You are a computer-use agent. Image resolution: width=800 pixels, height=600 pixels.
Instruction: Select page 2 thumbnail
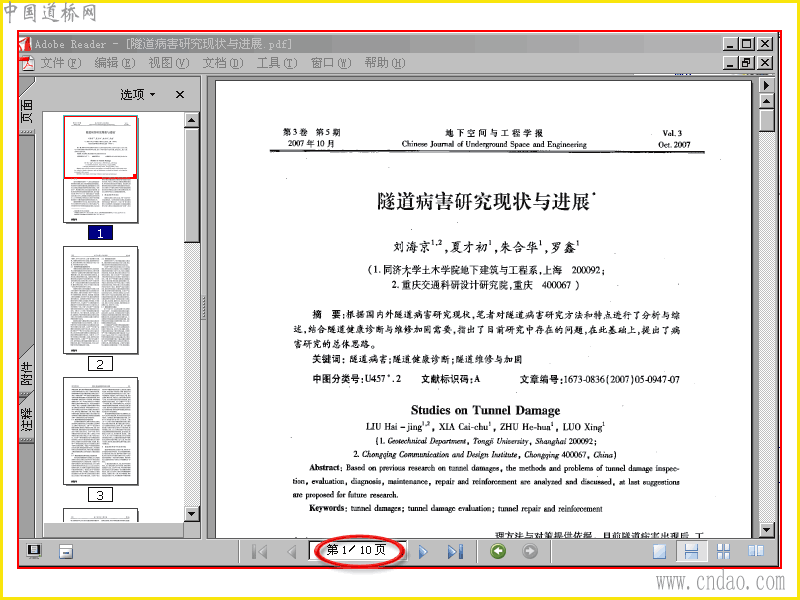(101, 300)
